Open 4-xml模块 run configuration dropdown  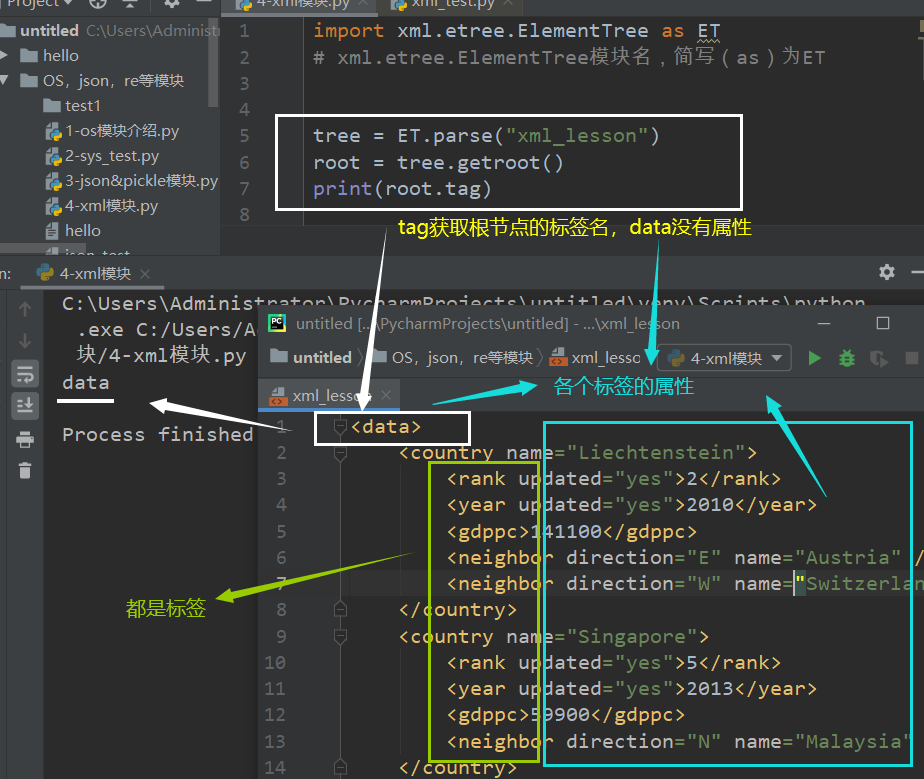[724, 358]
